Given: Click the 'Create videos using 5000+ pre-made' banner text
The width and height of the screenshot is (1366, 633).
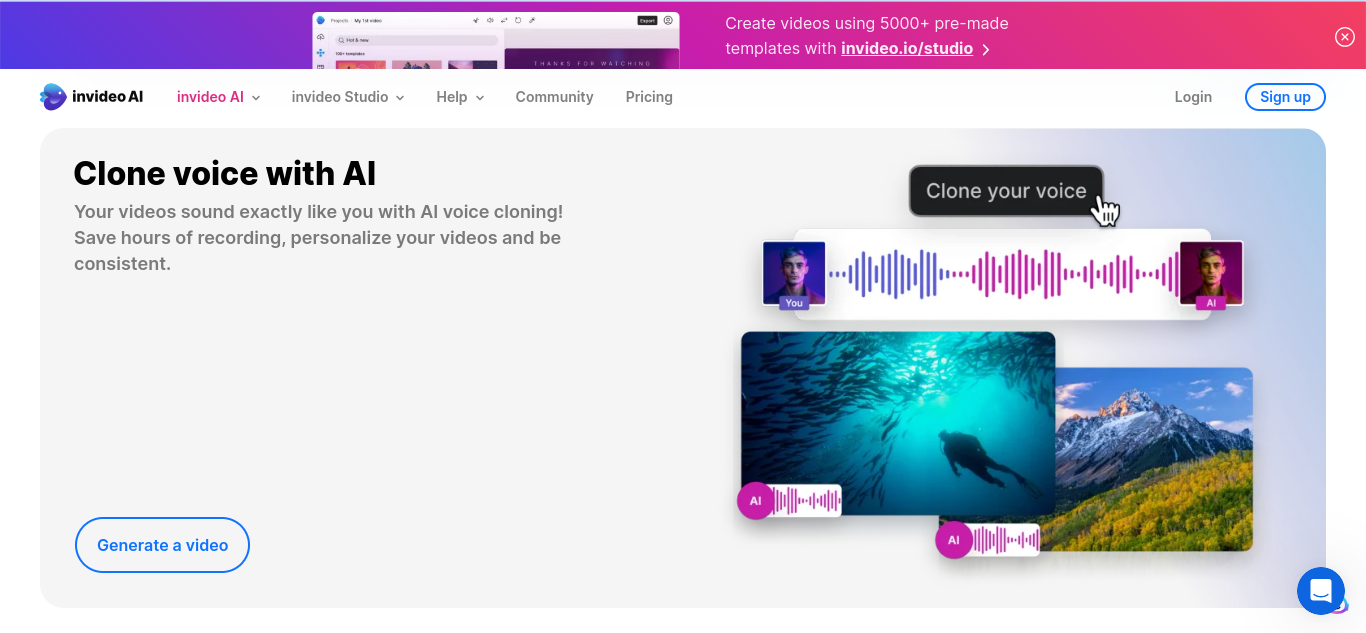Looking at the screenshot, I should point(867,23).
